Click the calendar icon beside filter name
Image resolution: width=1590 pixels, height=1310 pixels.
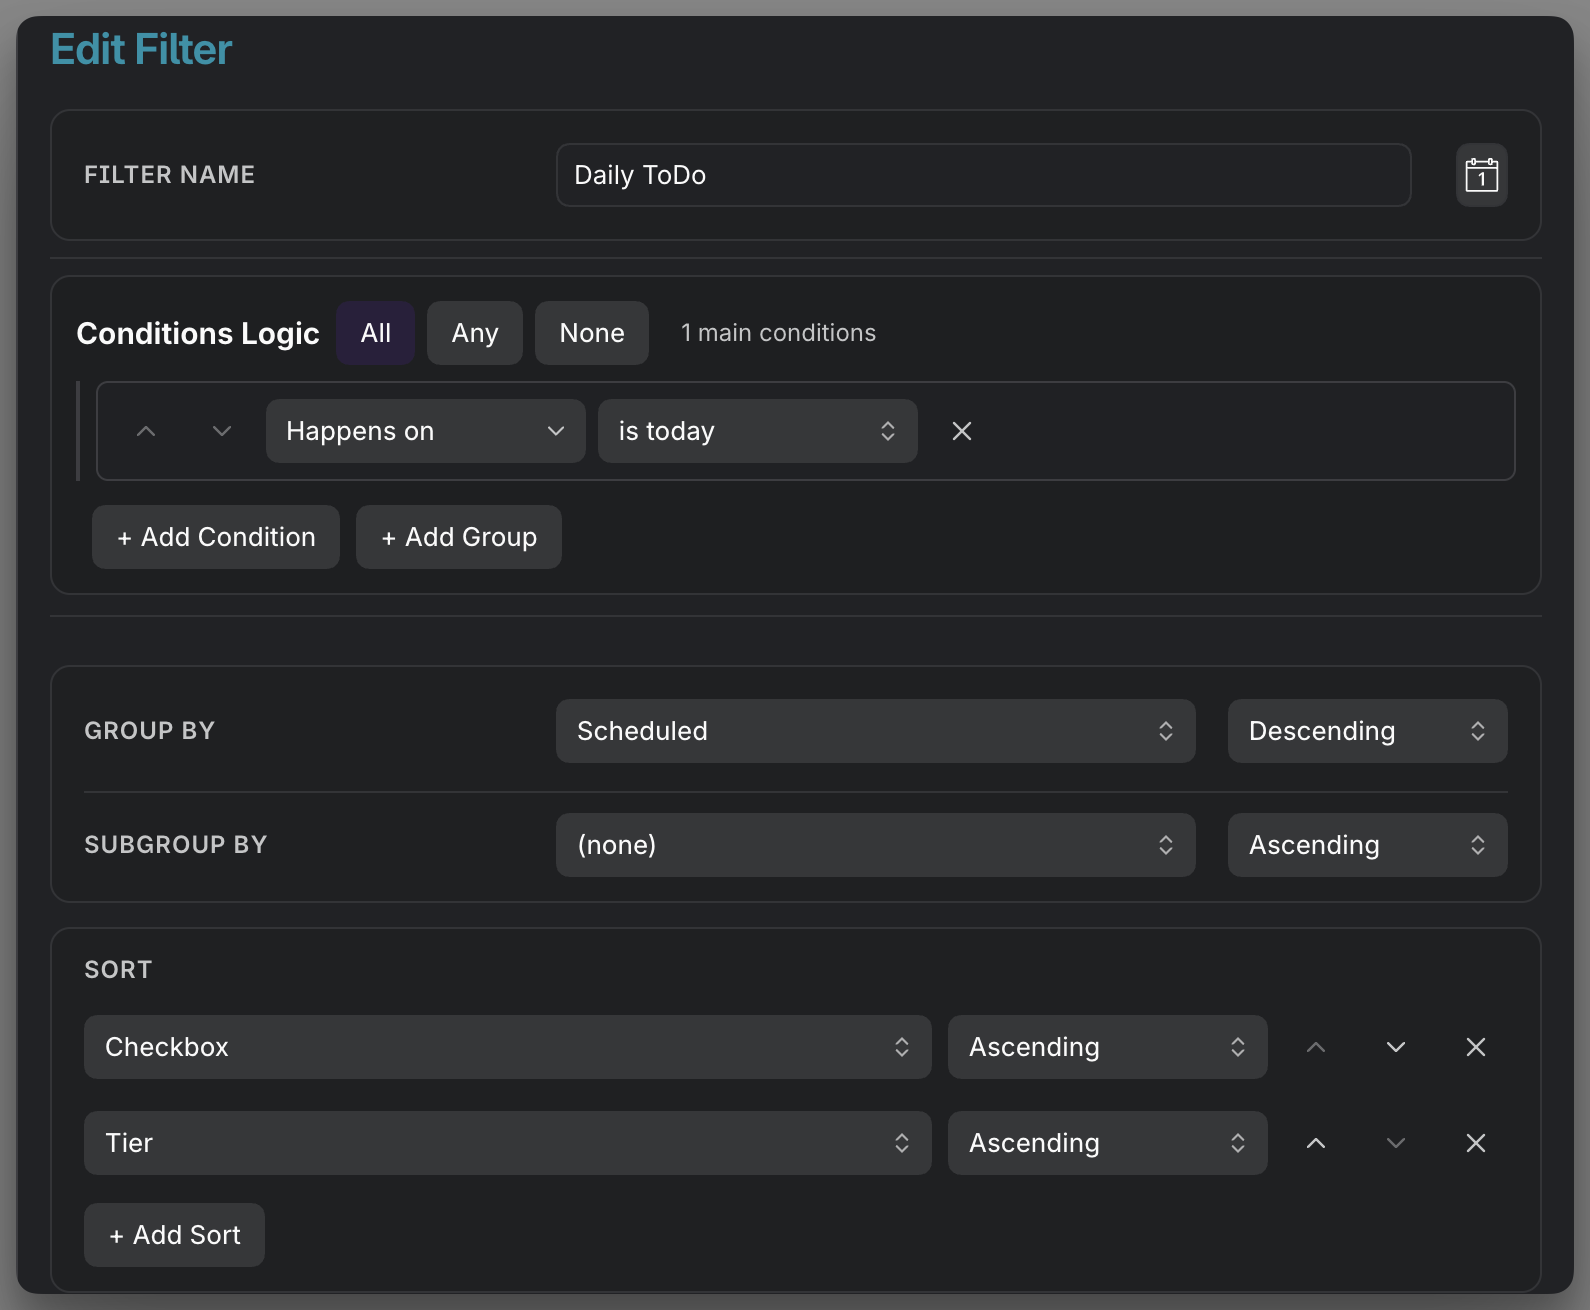[x=1481, y=175]
